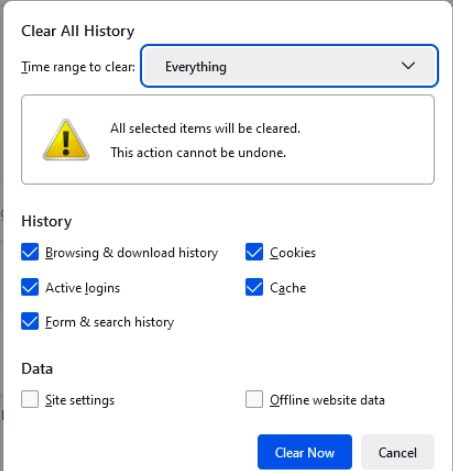Uncheck Browsing & download history checkbox
This screenshot has height=471, width=454.
(x=30, y=252)
